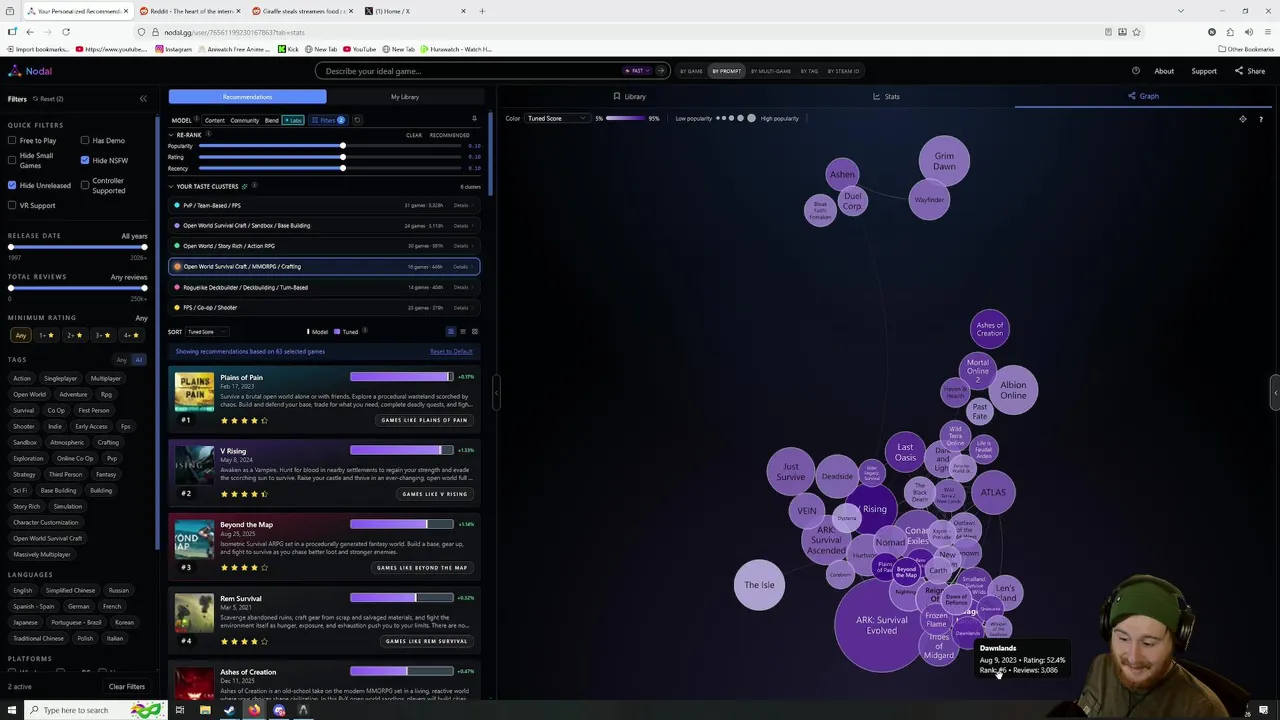Open the Sort Tuned Score dropdown
The width and height of the screenshot is (1280, 720).
click(207, 331)
